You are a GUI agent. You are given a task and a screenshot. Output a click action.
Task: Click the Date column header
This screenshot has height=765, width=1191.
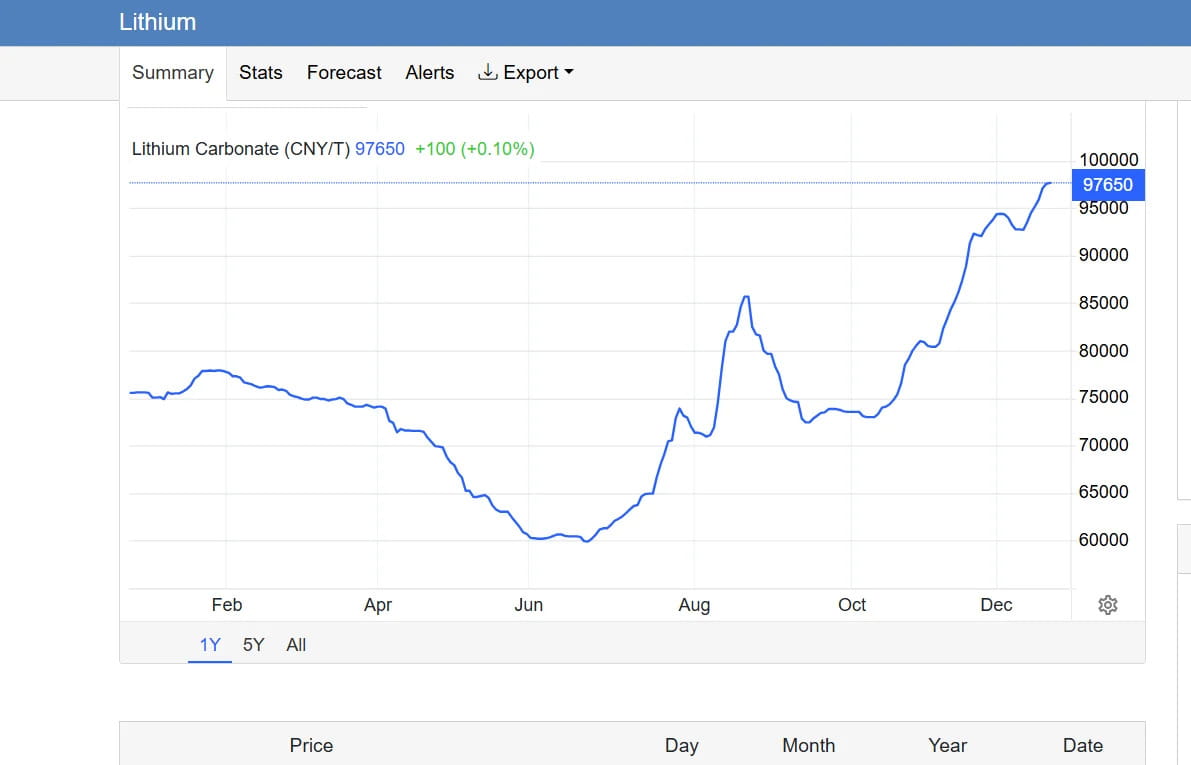(x=1082, y=745)
